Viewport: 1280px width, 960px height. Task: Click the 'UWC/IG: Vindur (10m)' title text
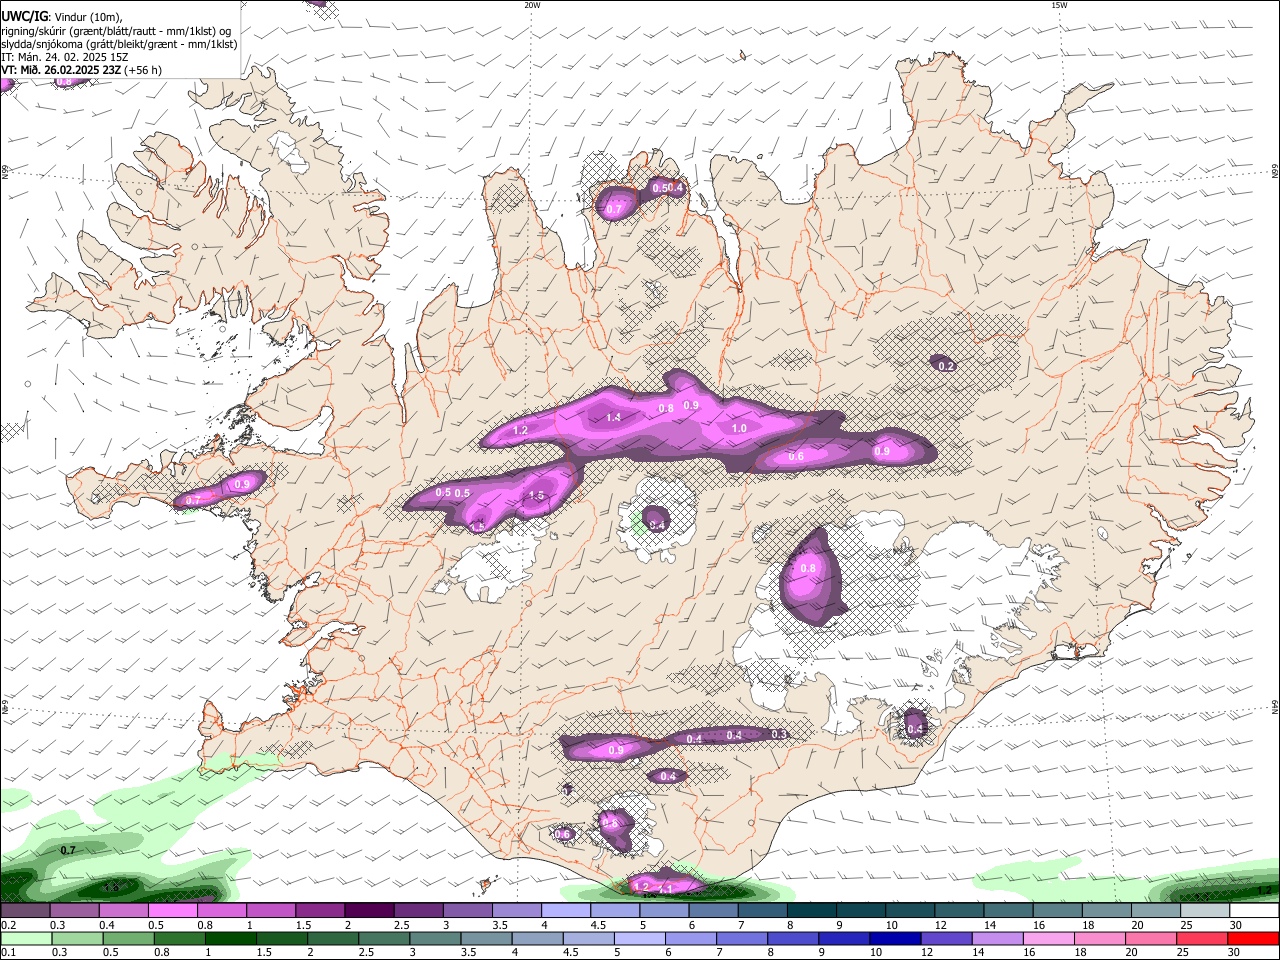pos(61,17)
